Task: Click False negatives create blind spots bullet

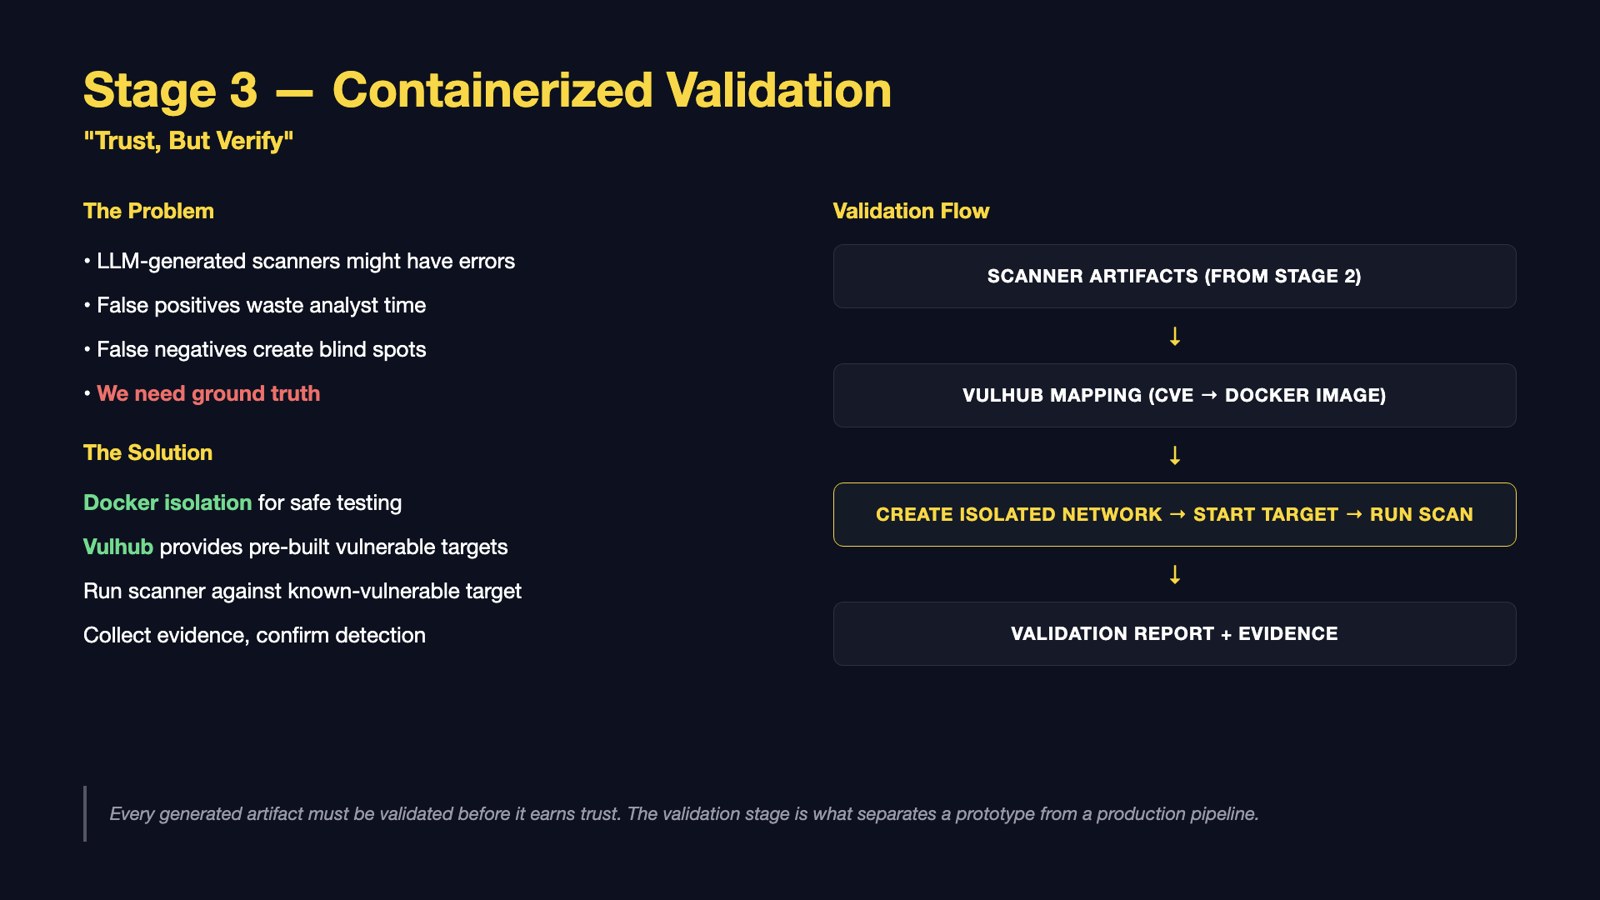Action: [x=255, y=349]
